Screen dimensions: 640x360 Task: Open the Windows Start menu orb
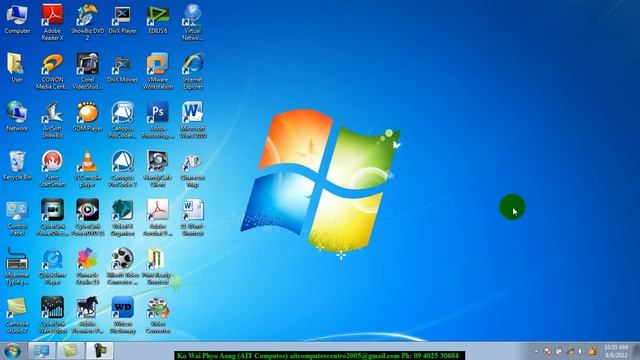(x=12, y=351)
